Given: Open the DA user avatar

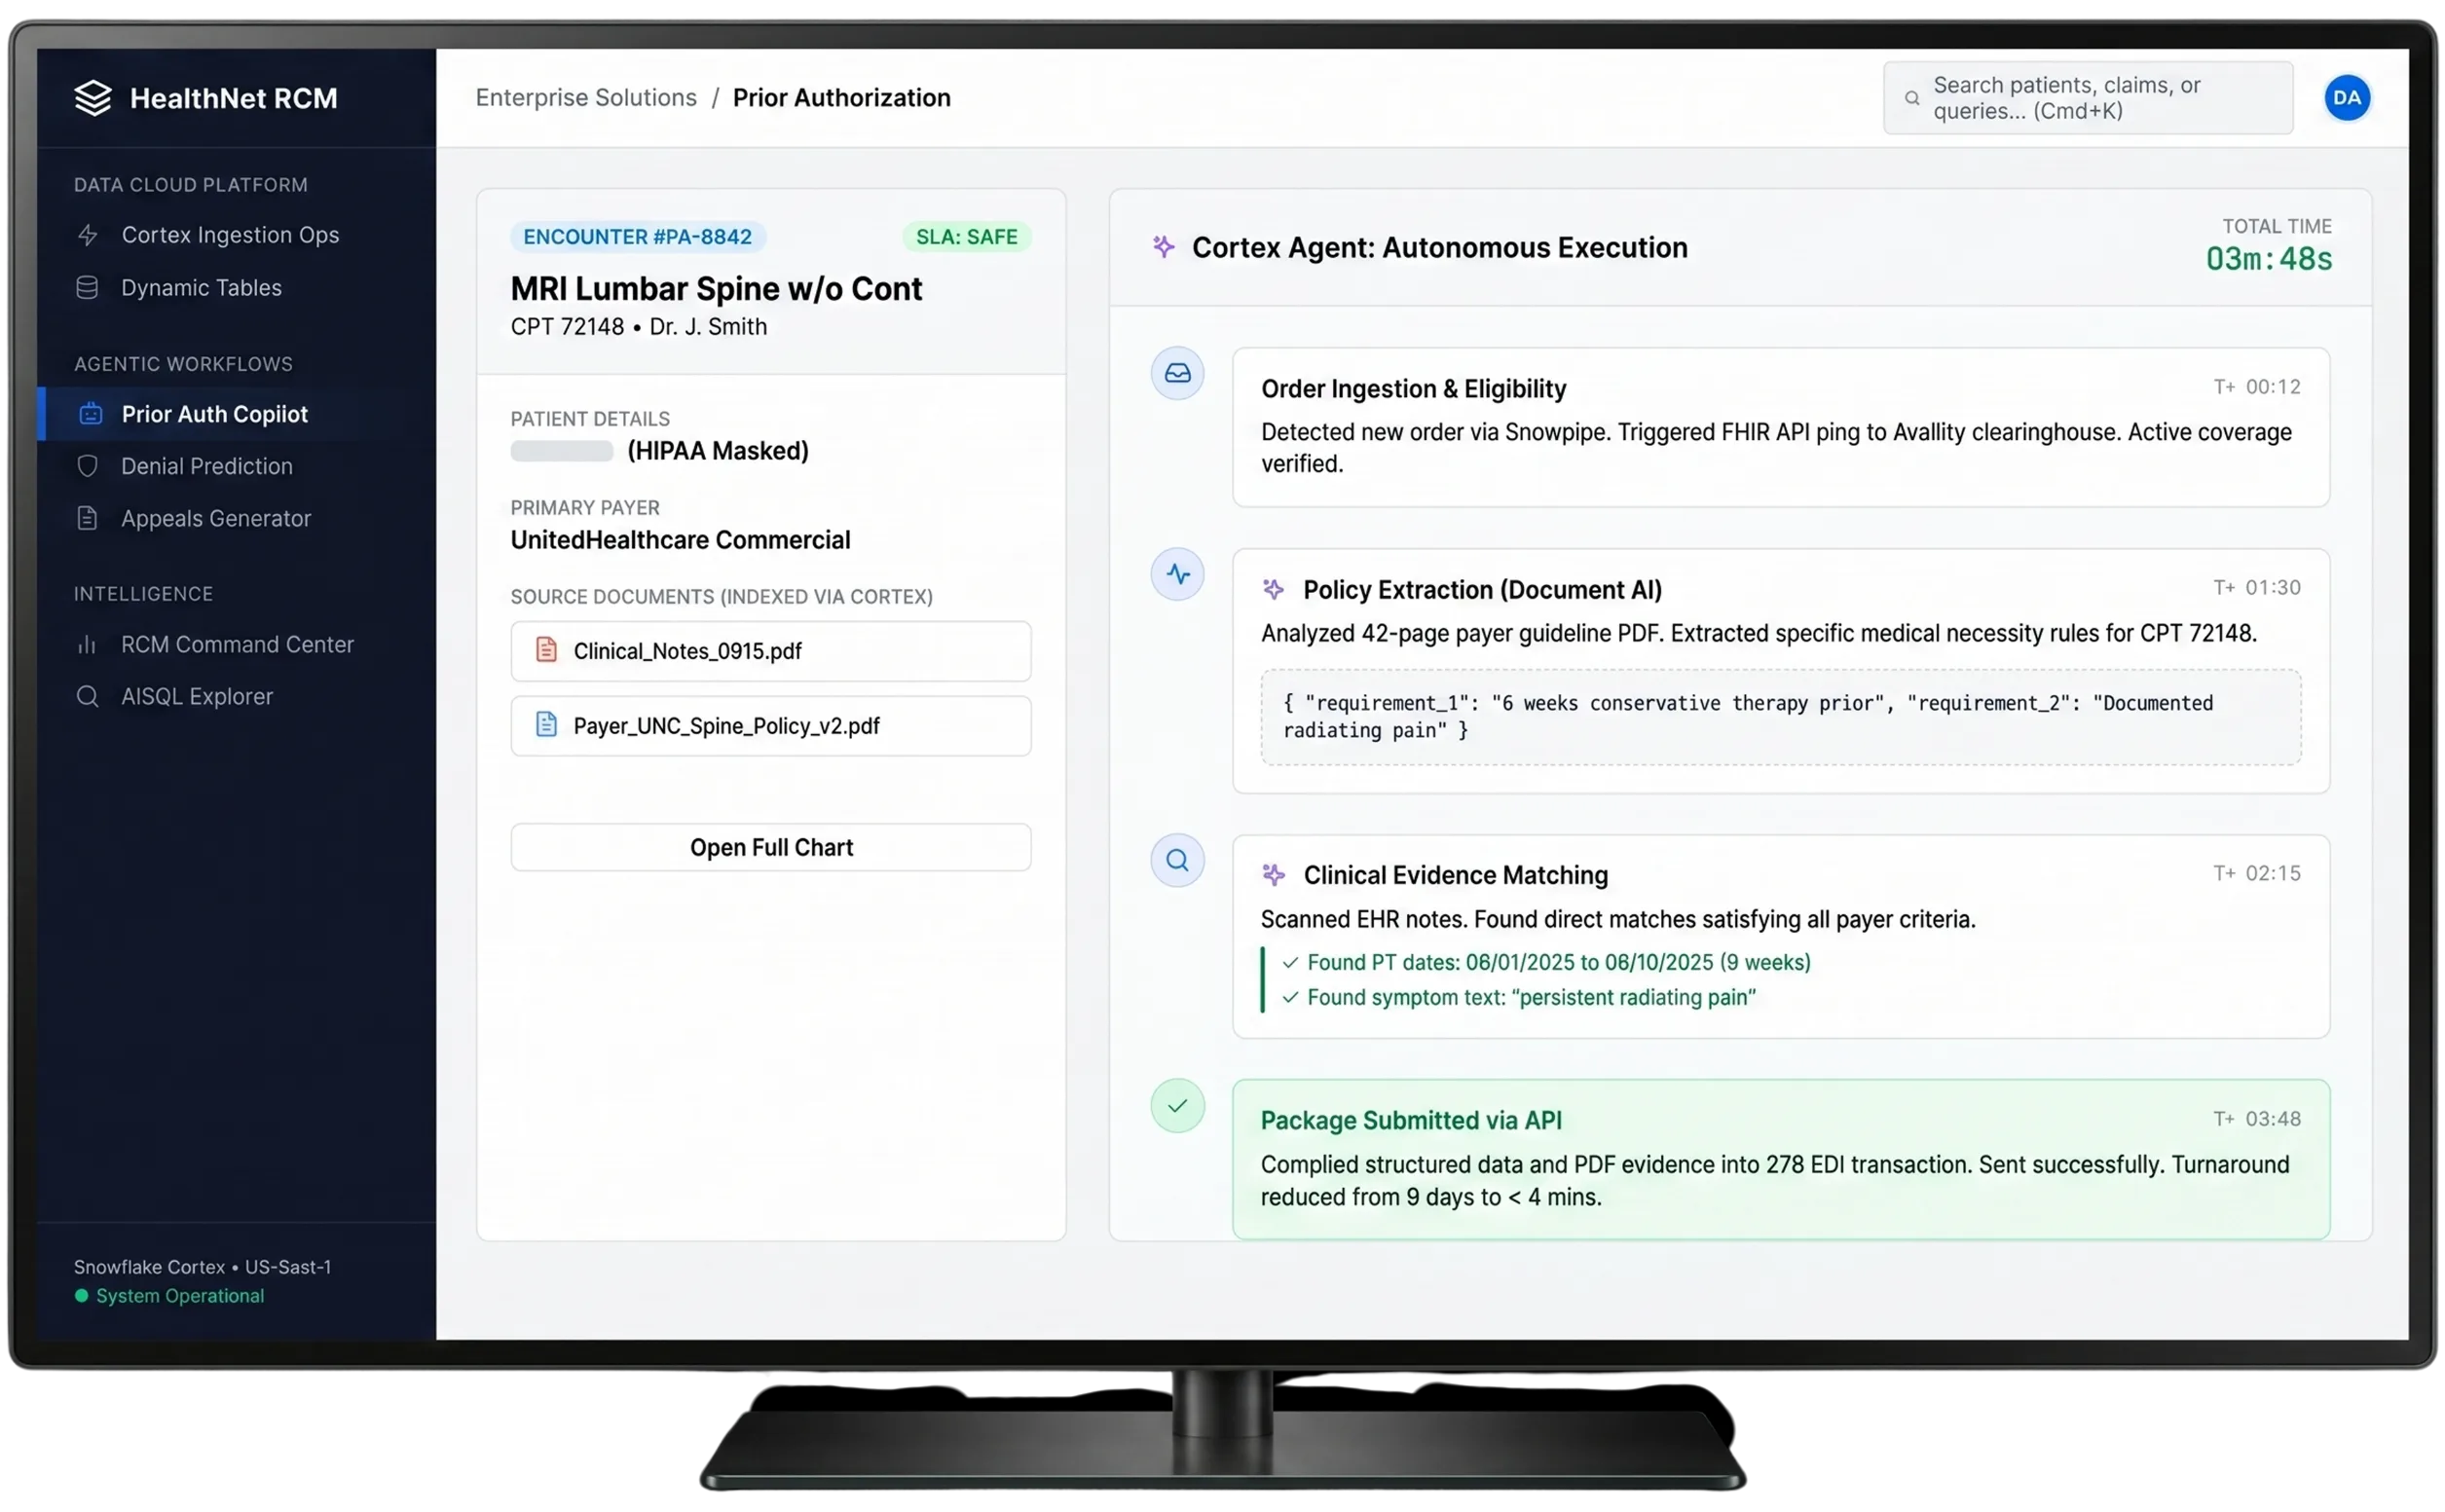Looking at the screenshot, I should (2346, 98).
